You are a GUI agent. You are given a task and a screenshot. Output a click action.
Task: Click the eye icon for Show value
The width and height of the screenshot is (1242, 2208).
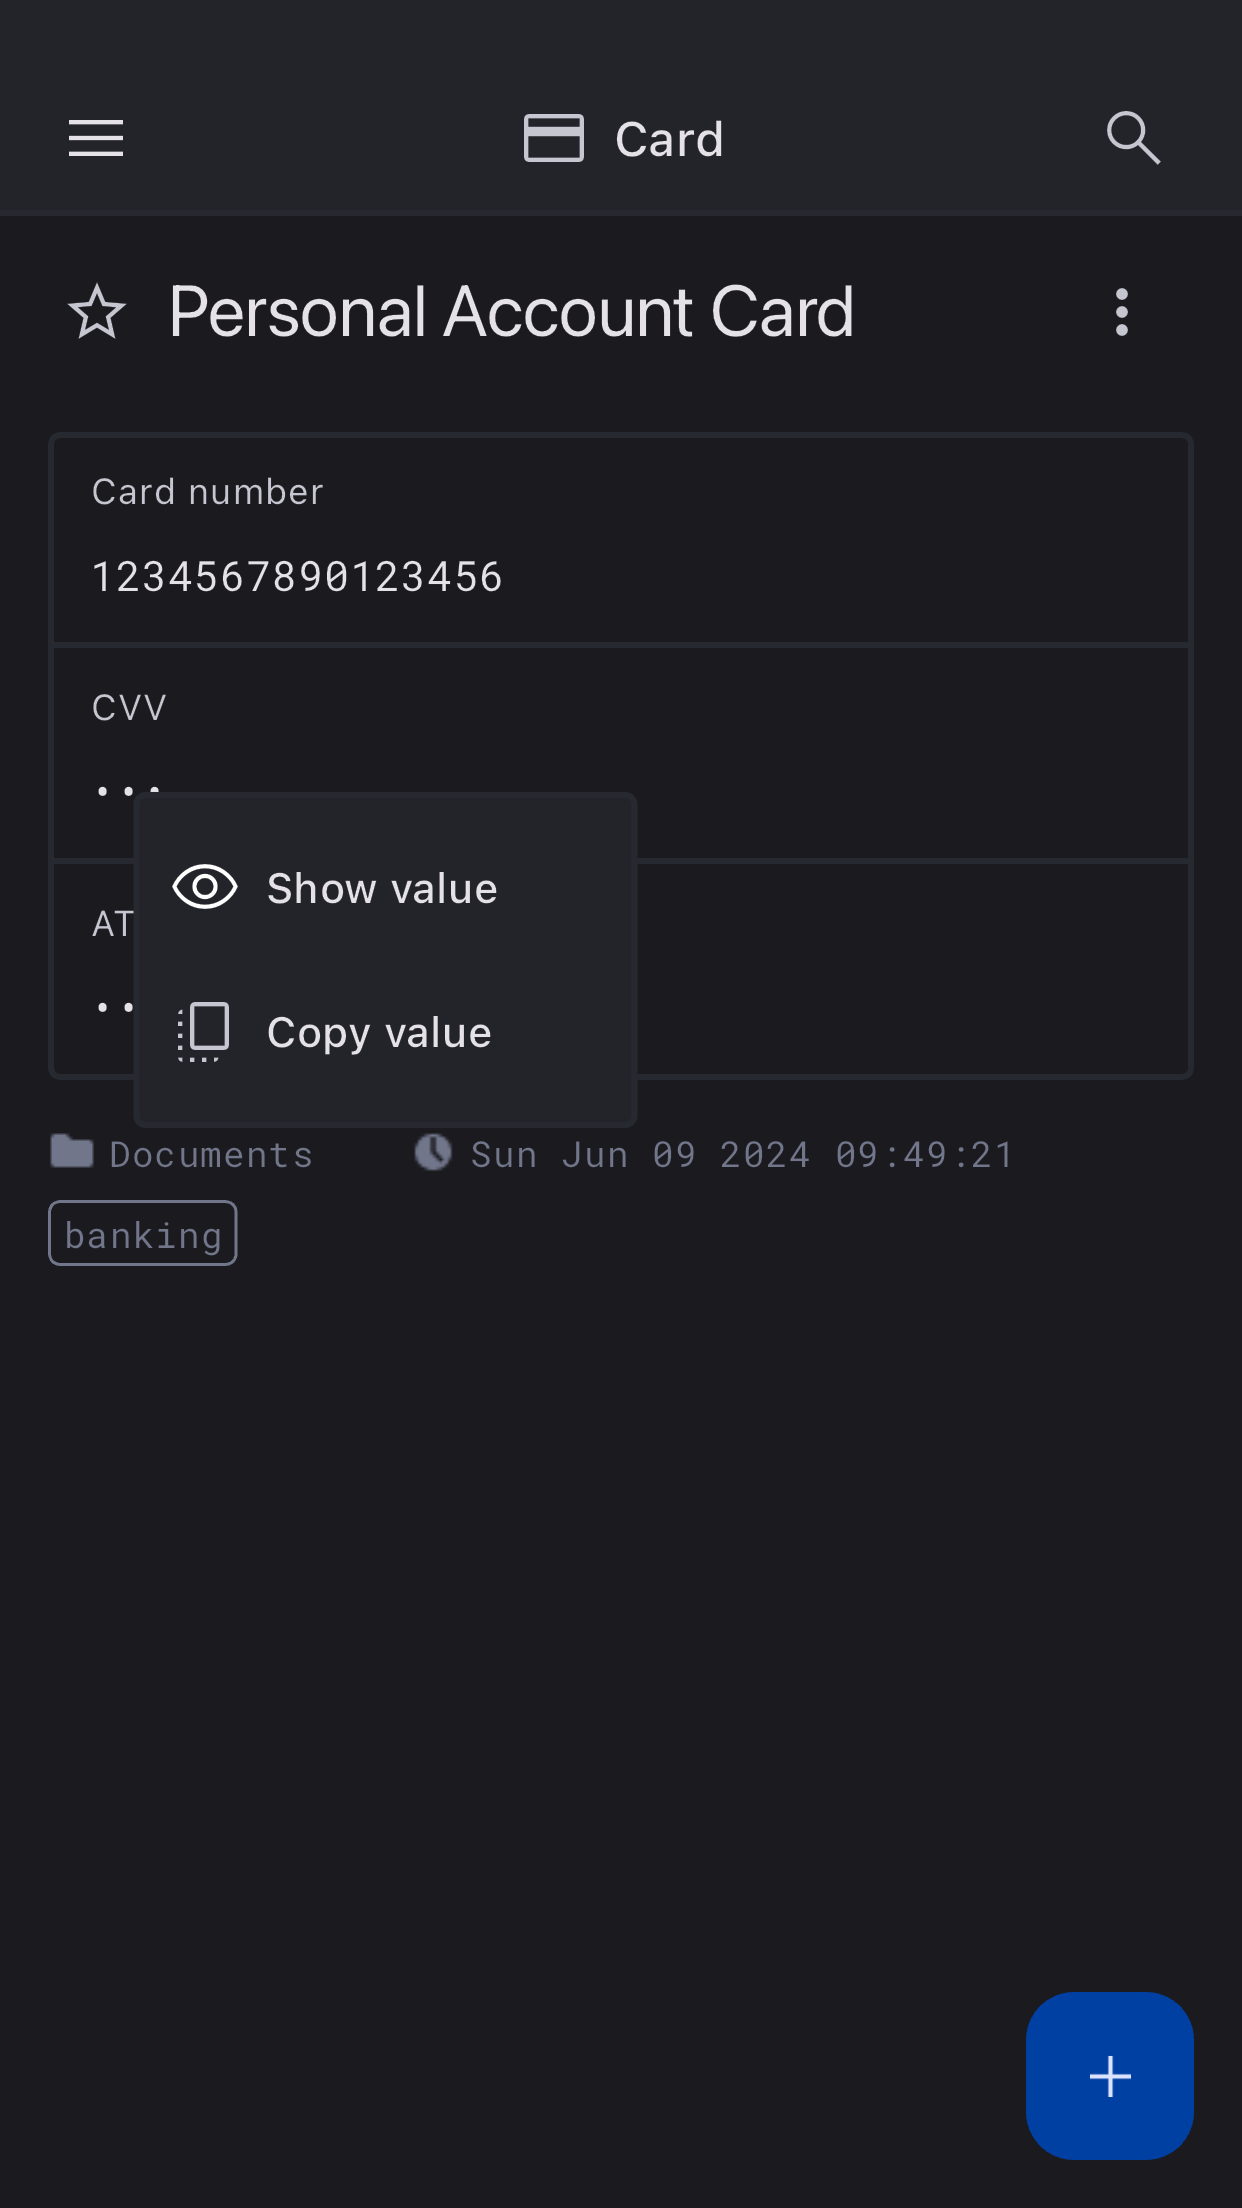[x=205, y=888]
